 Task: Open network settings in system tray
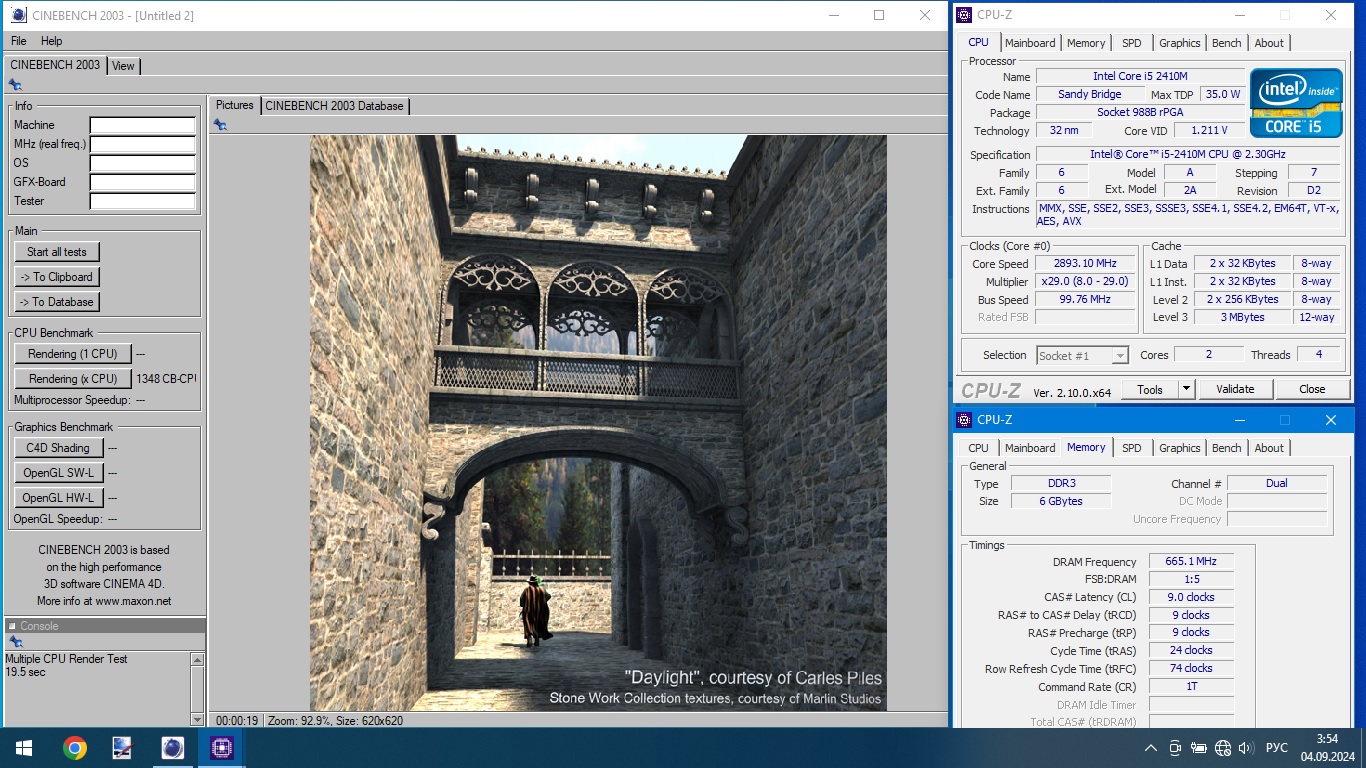click(1222, 748)
